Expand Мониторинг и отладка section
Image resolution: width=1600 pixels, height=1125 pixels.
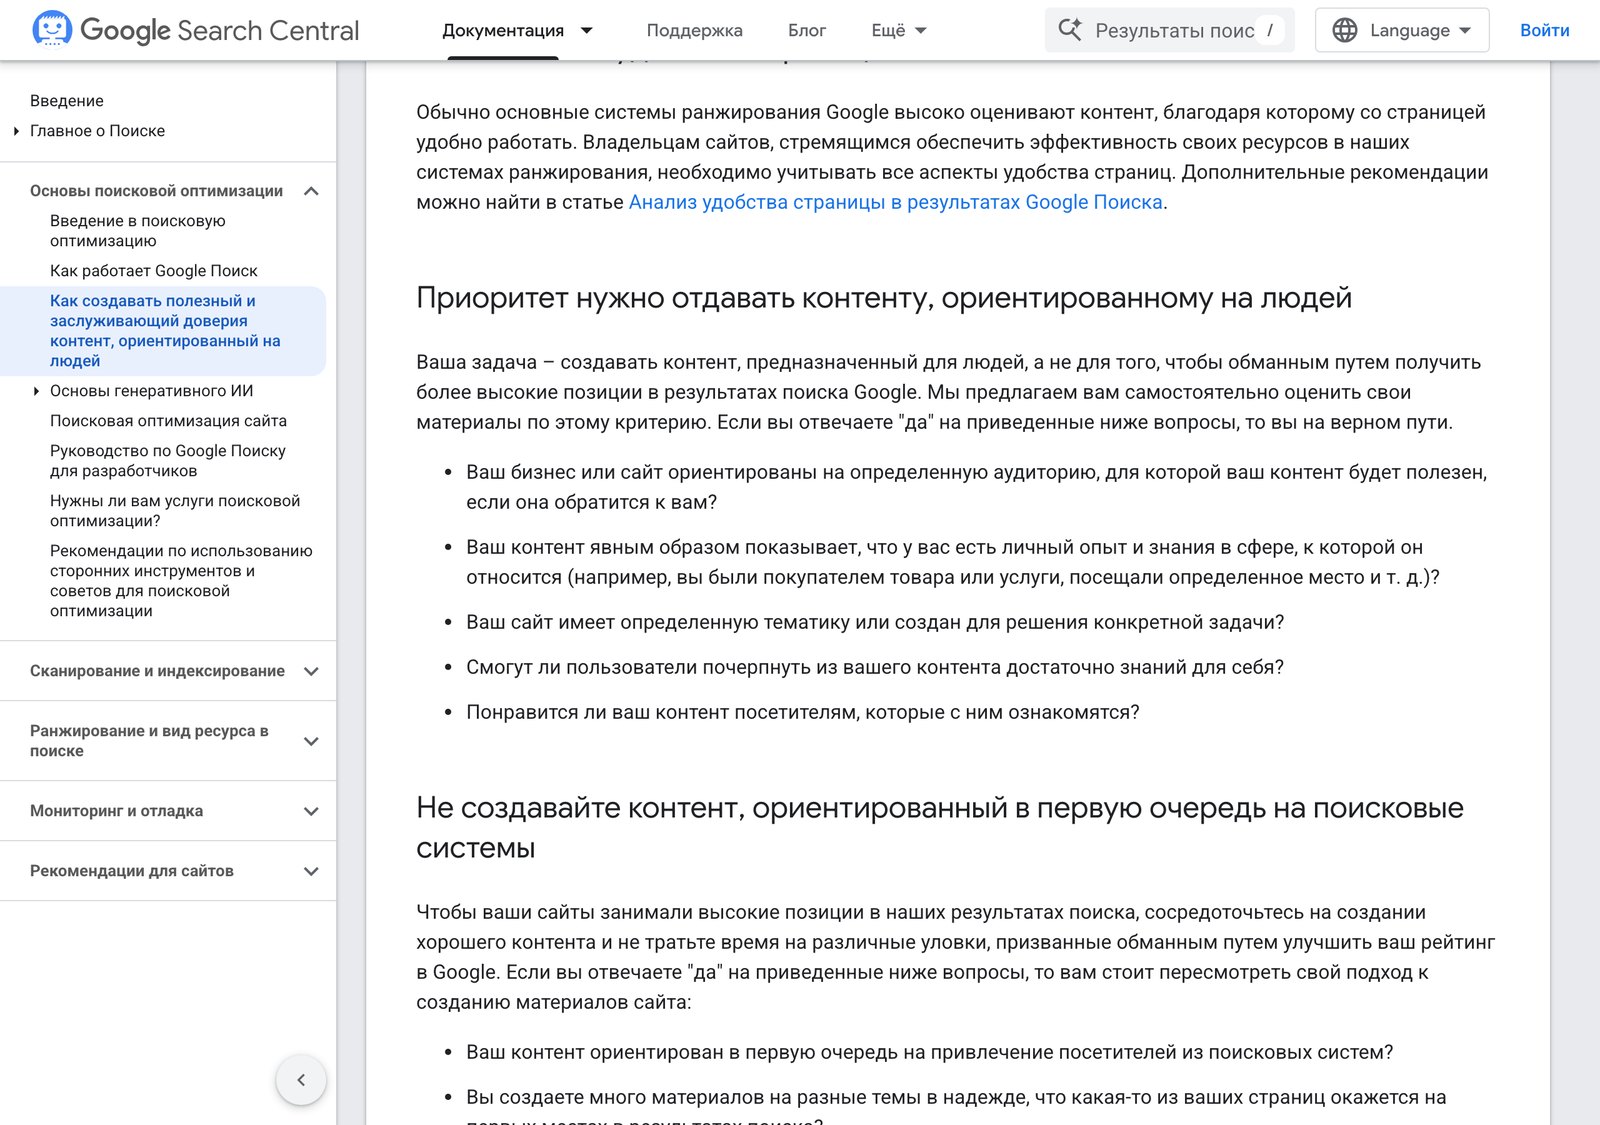click(x=311, y=811)
